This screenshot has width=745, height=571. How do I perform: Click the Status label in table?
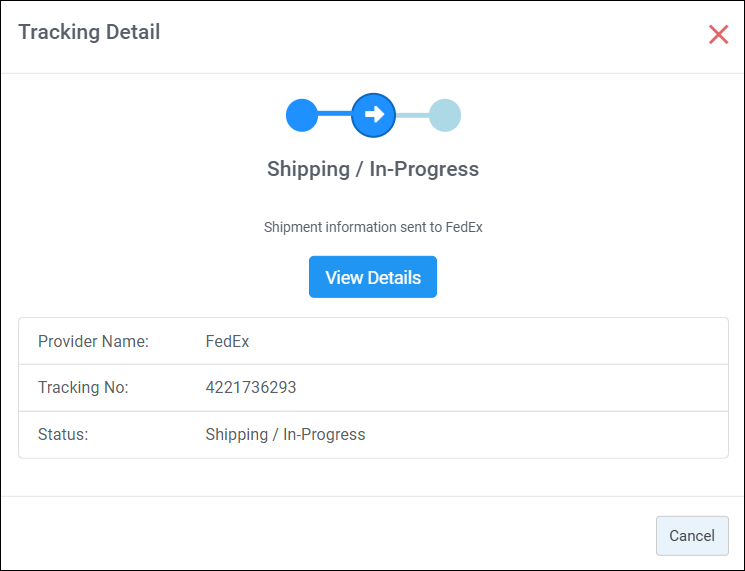click(63, 434)
